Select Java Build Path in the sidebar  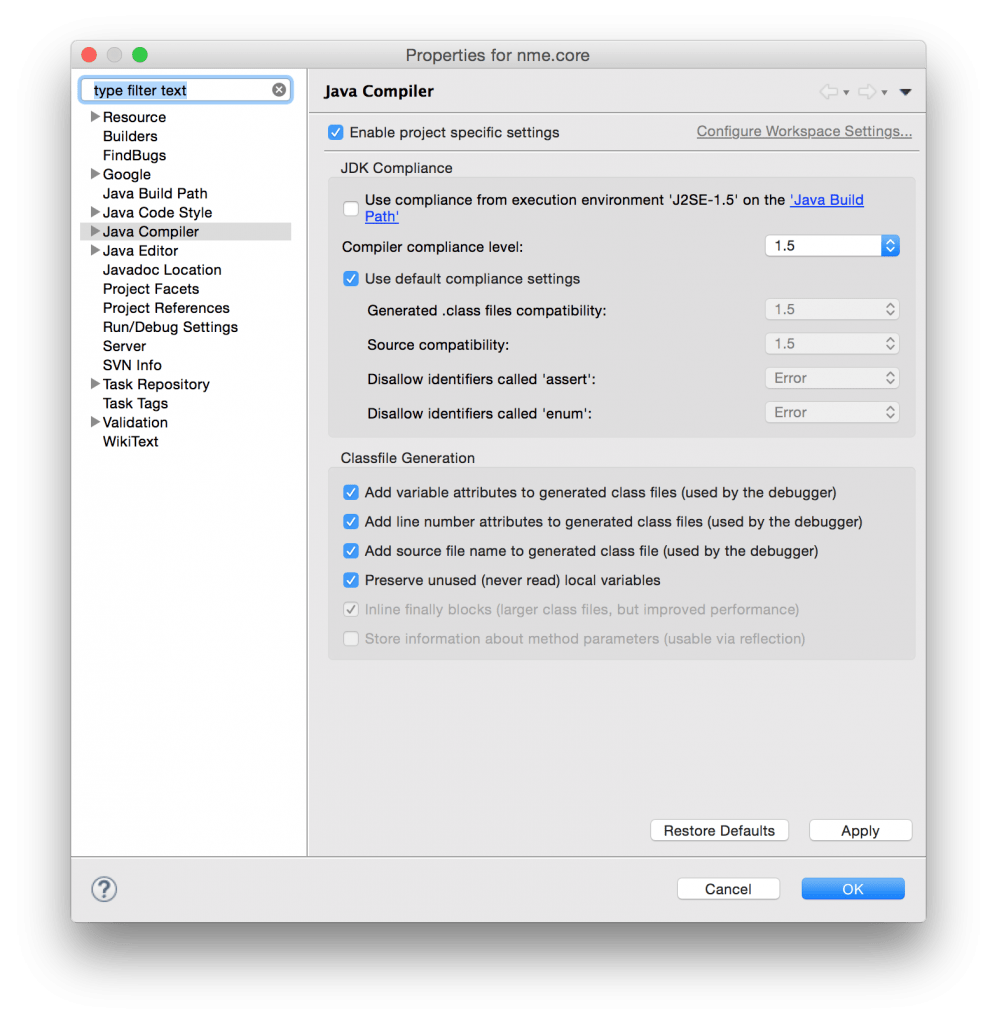click(x=154, y=193)
